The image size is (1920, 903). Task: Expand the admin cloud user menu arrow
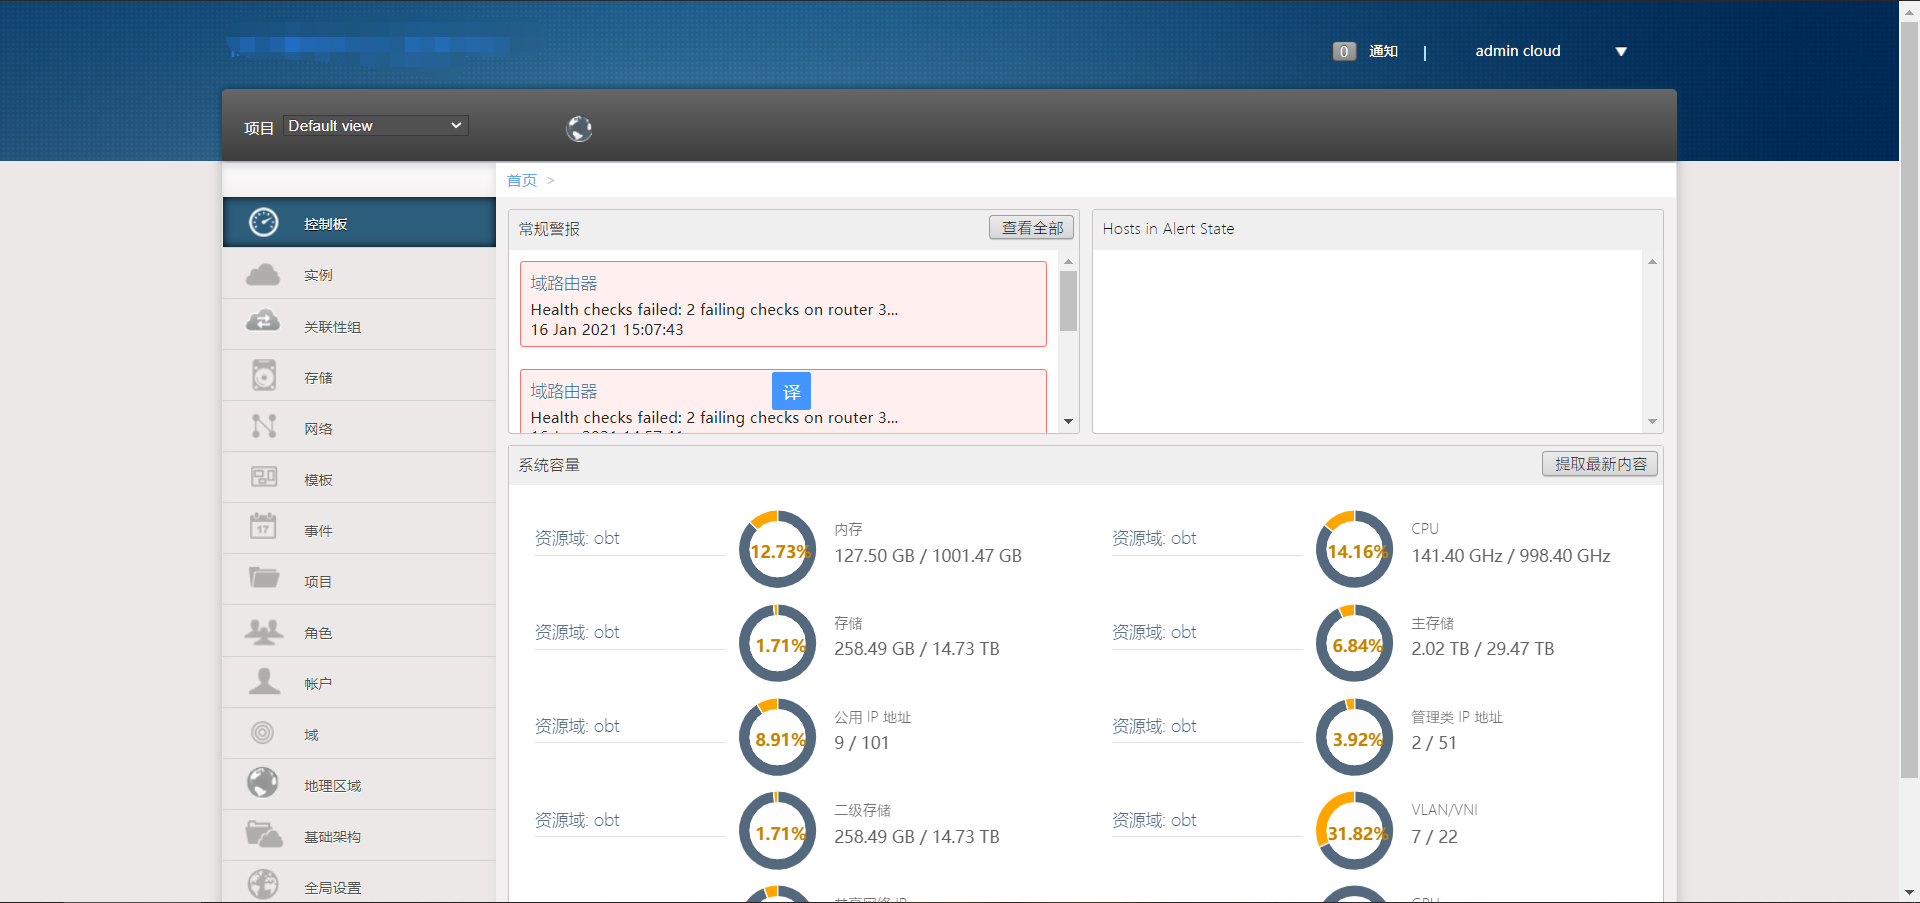[1621, 51]
